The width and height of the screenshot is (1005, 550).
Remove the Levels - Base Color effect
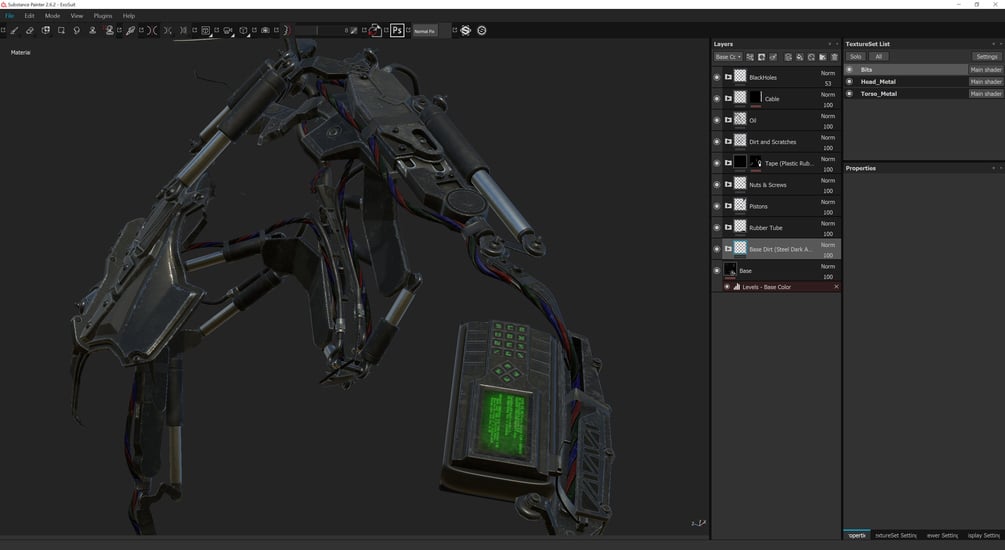click(x=836, y=287)
